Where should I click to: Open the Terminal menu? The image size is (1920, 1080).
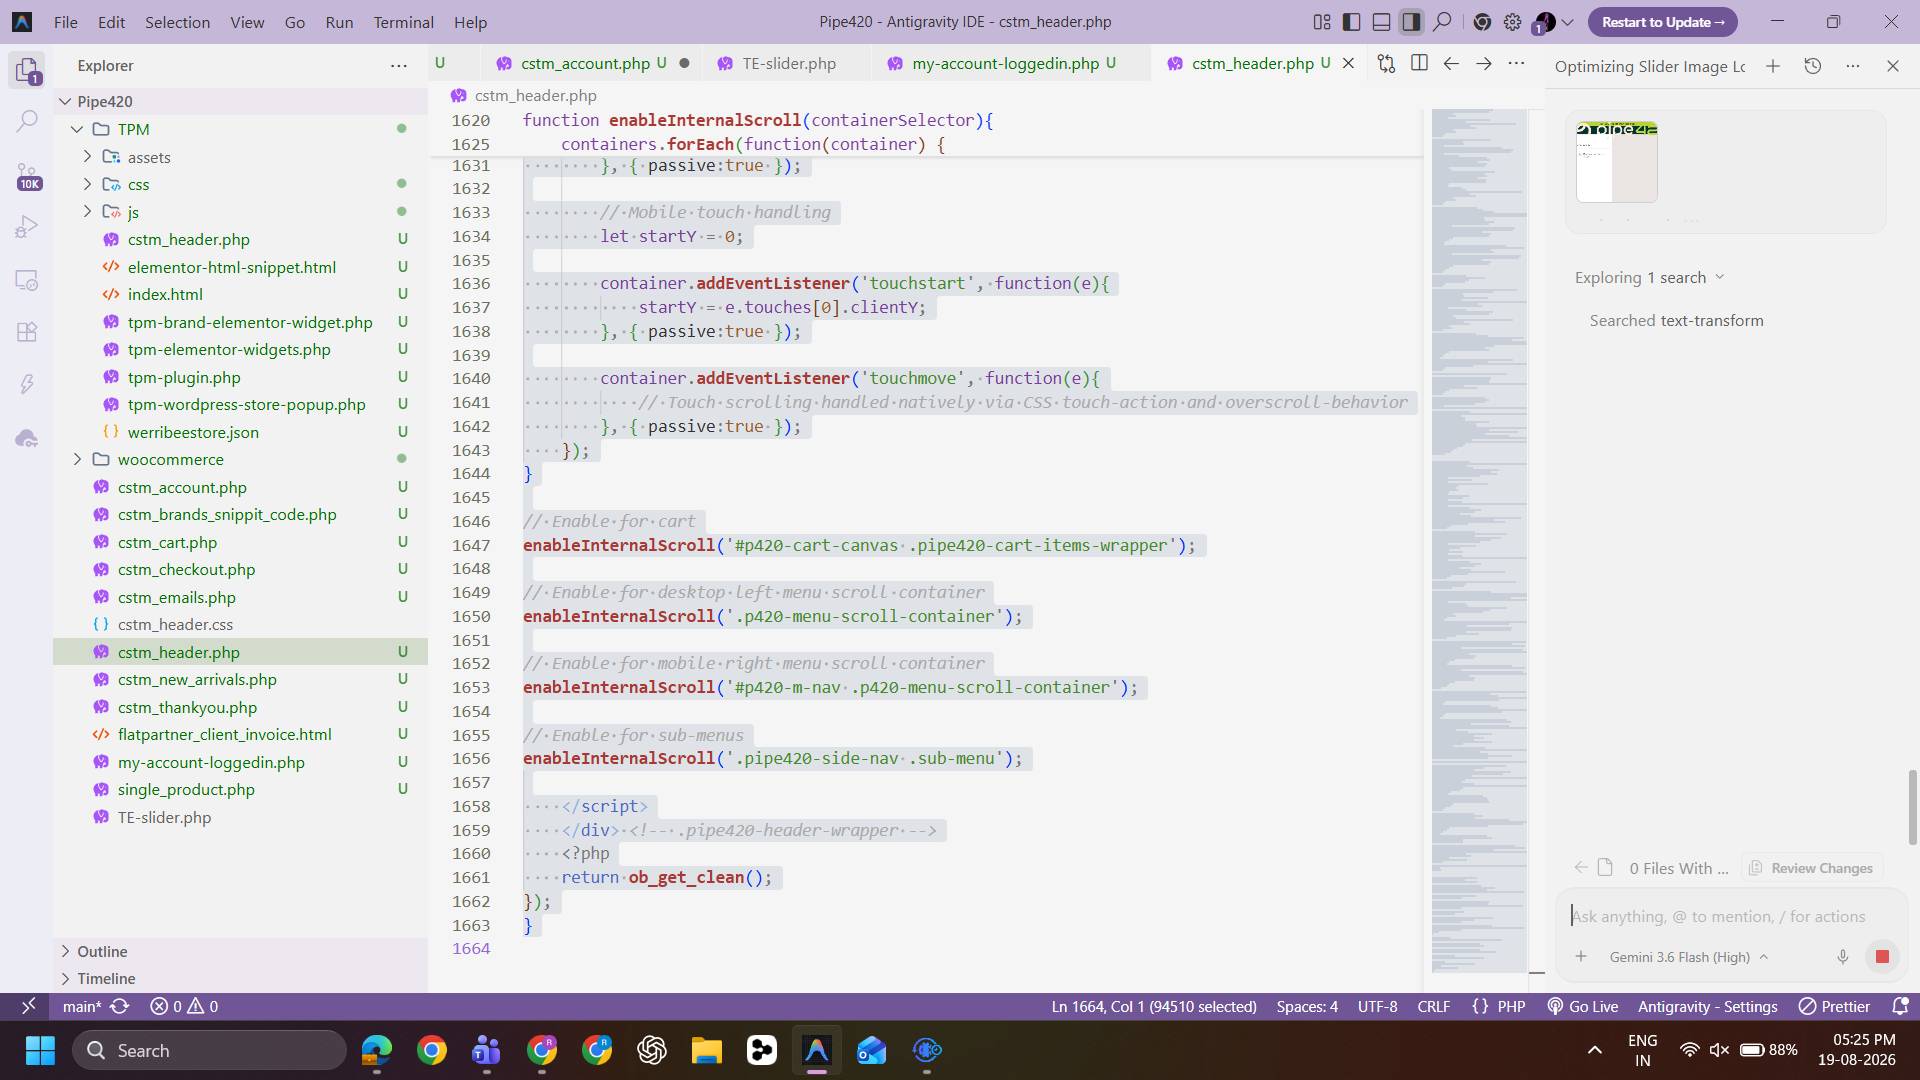click(403, 22)
